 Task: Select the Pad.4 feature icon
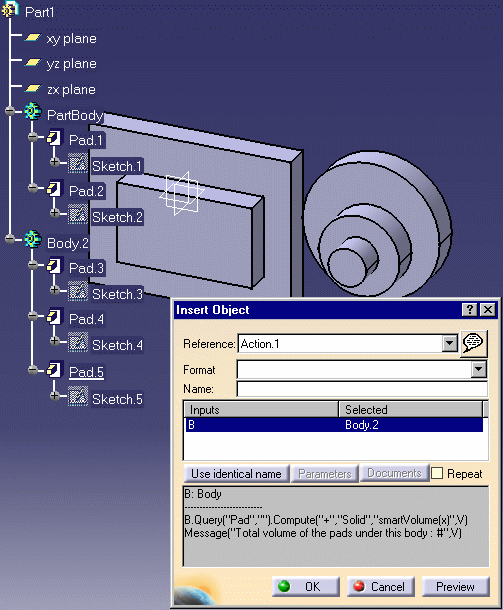tap(54, 317)
